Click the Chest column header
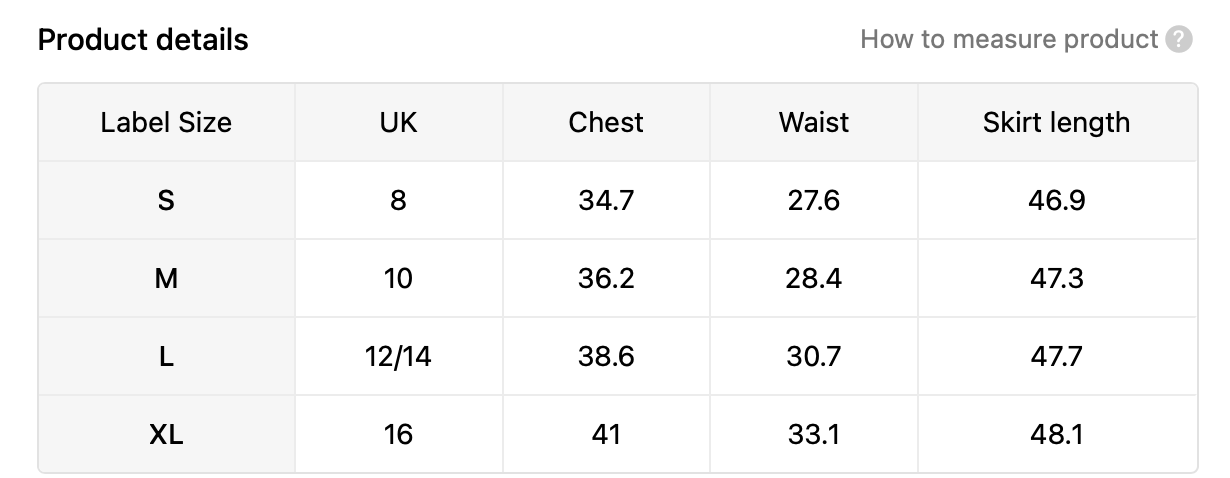The height and width of the screenshot is (478, 1230). click(x=606, y=122)
